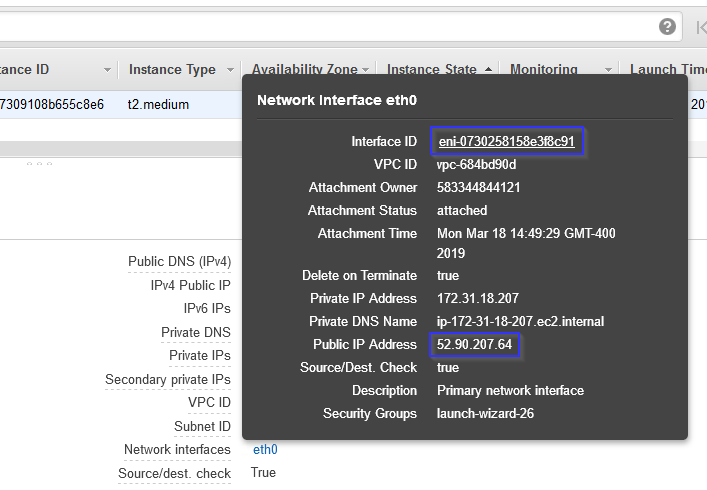The height and width of the screenshot is (490, 707).
Task: Click the Launch Time column header
Action: point(668,69)
